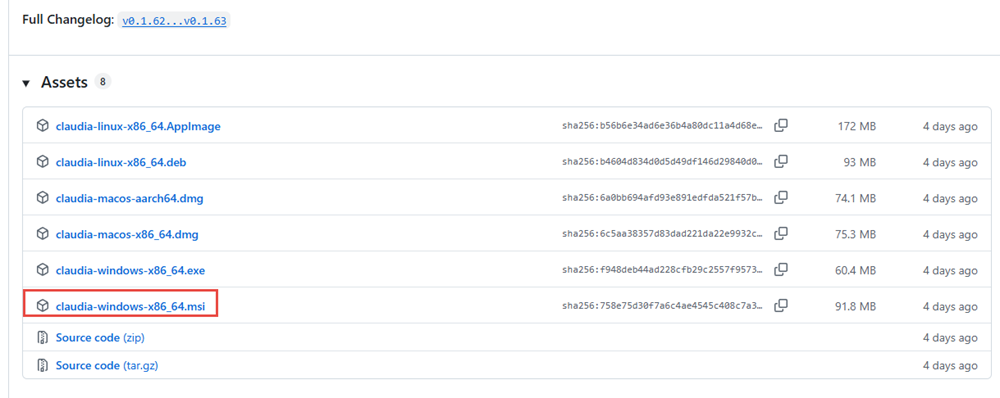Select hash text sha256:6c5aa38357d83dad221da22e9932c…
This screenshot has width=1000, height=398.
coord(662,235)
